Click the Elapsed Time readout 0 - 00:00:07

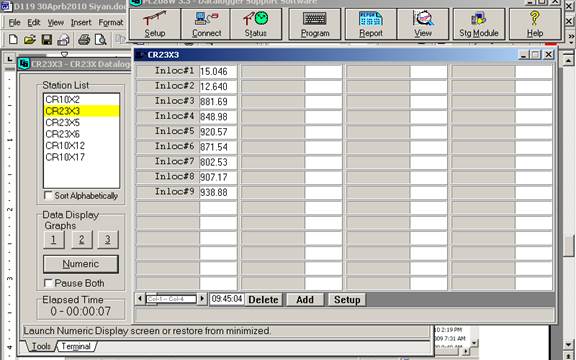click(x=80, y=311)
